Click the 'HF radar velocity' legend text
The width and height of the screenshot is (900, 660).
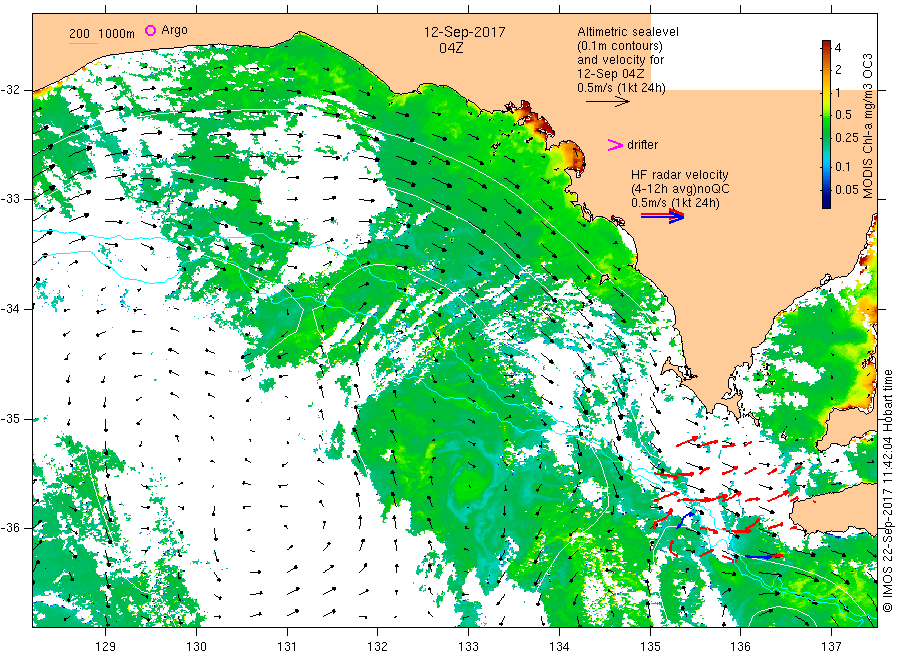click(680, 174)
